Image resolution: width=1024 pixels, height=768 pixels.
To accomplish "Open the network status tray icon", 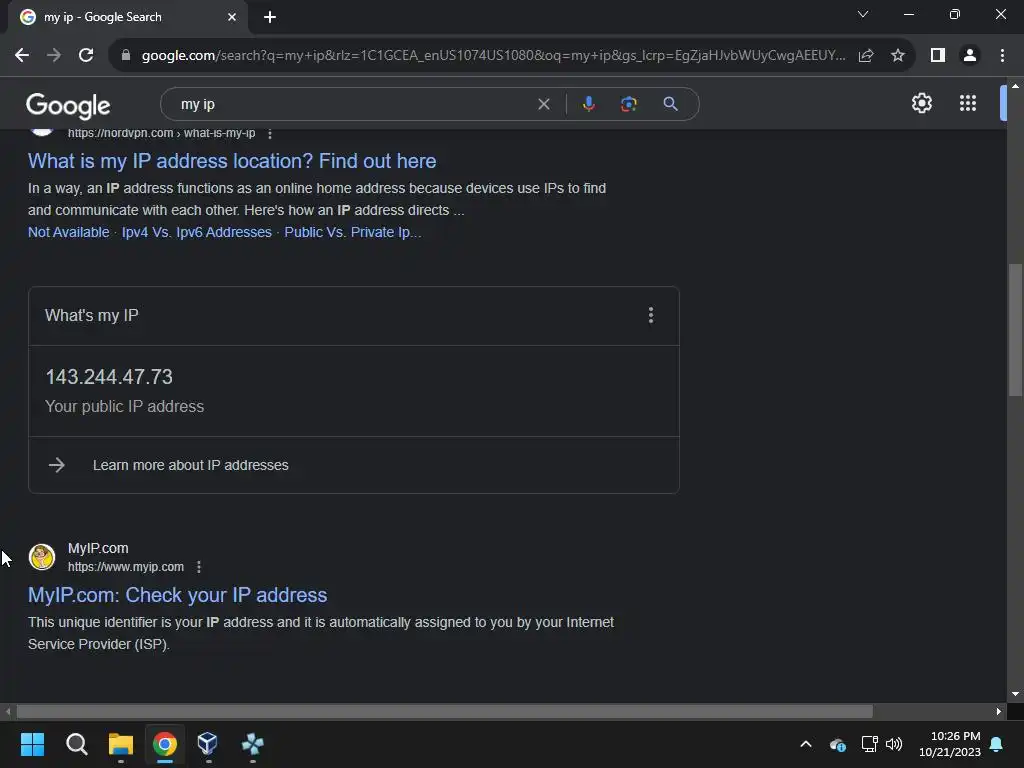I will pos(869,744).
